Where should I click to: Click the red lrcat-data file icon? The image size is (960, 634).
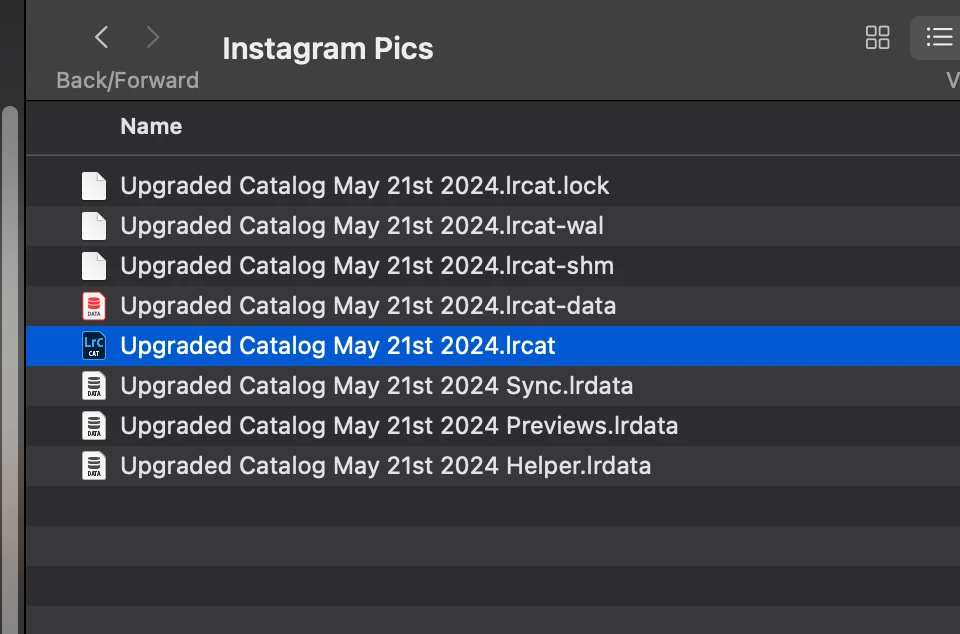point(93,306)
